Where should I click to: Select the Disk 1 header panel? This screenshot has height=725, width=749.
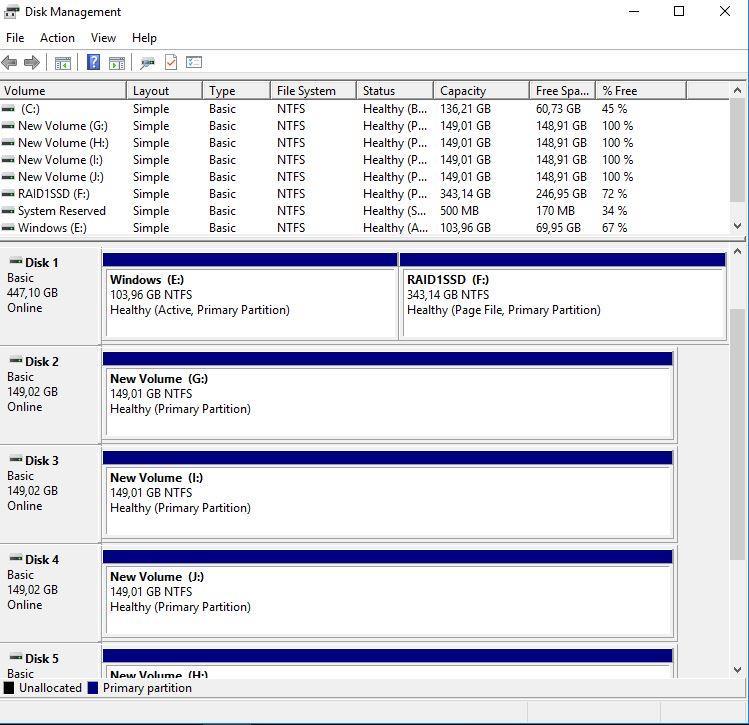point(50,296)
